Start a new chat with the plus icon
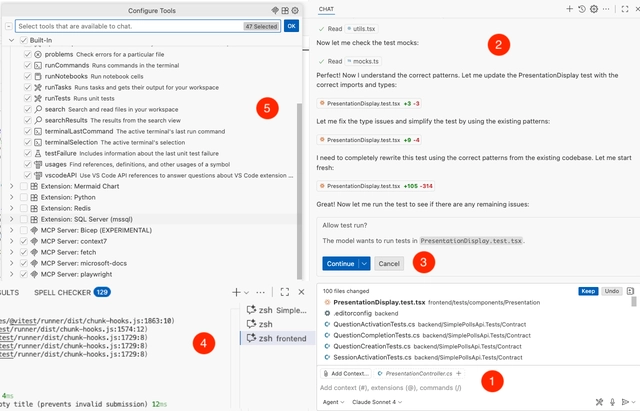The width and height of the screenshot is (640, 411). point(569,9)
